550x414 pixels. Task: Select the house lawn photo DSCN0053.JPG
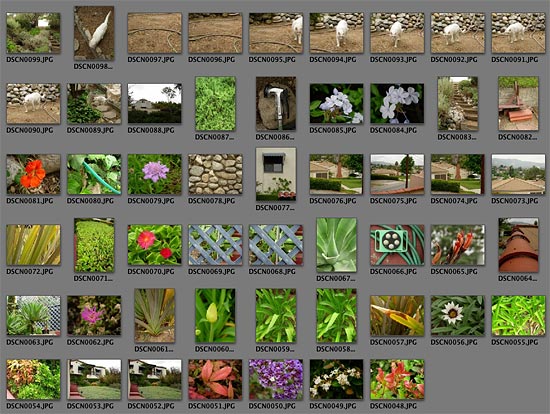tap(94, 379)
